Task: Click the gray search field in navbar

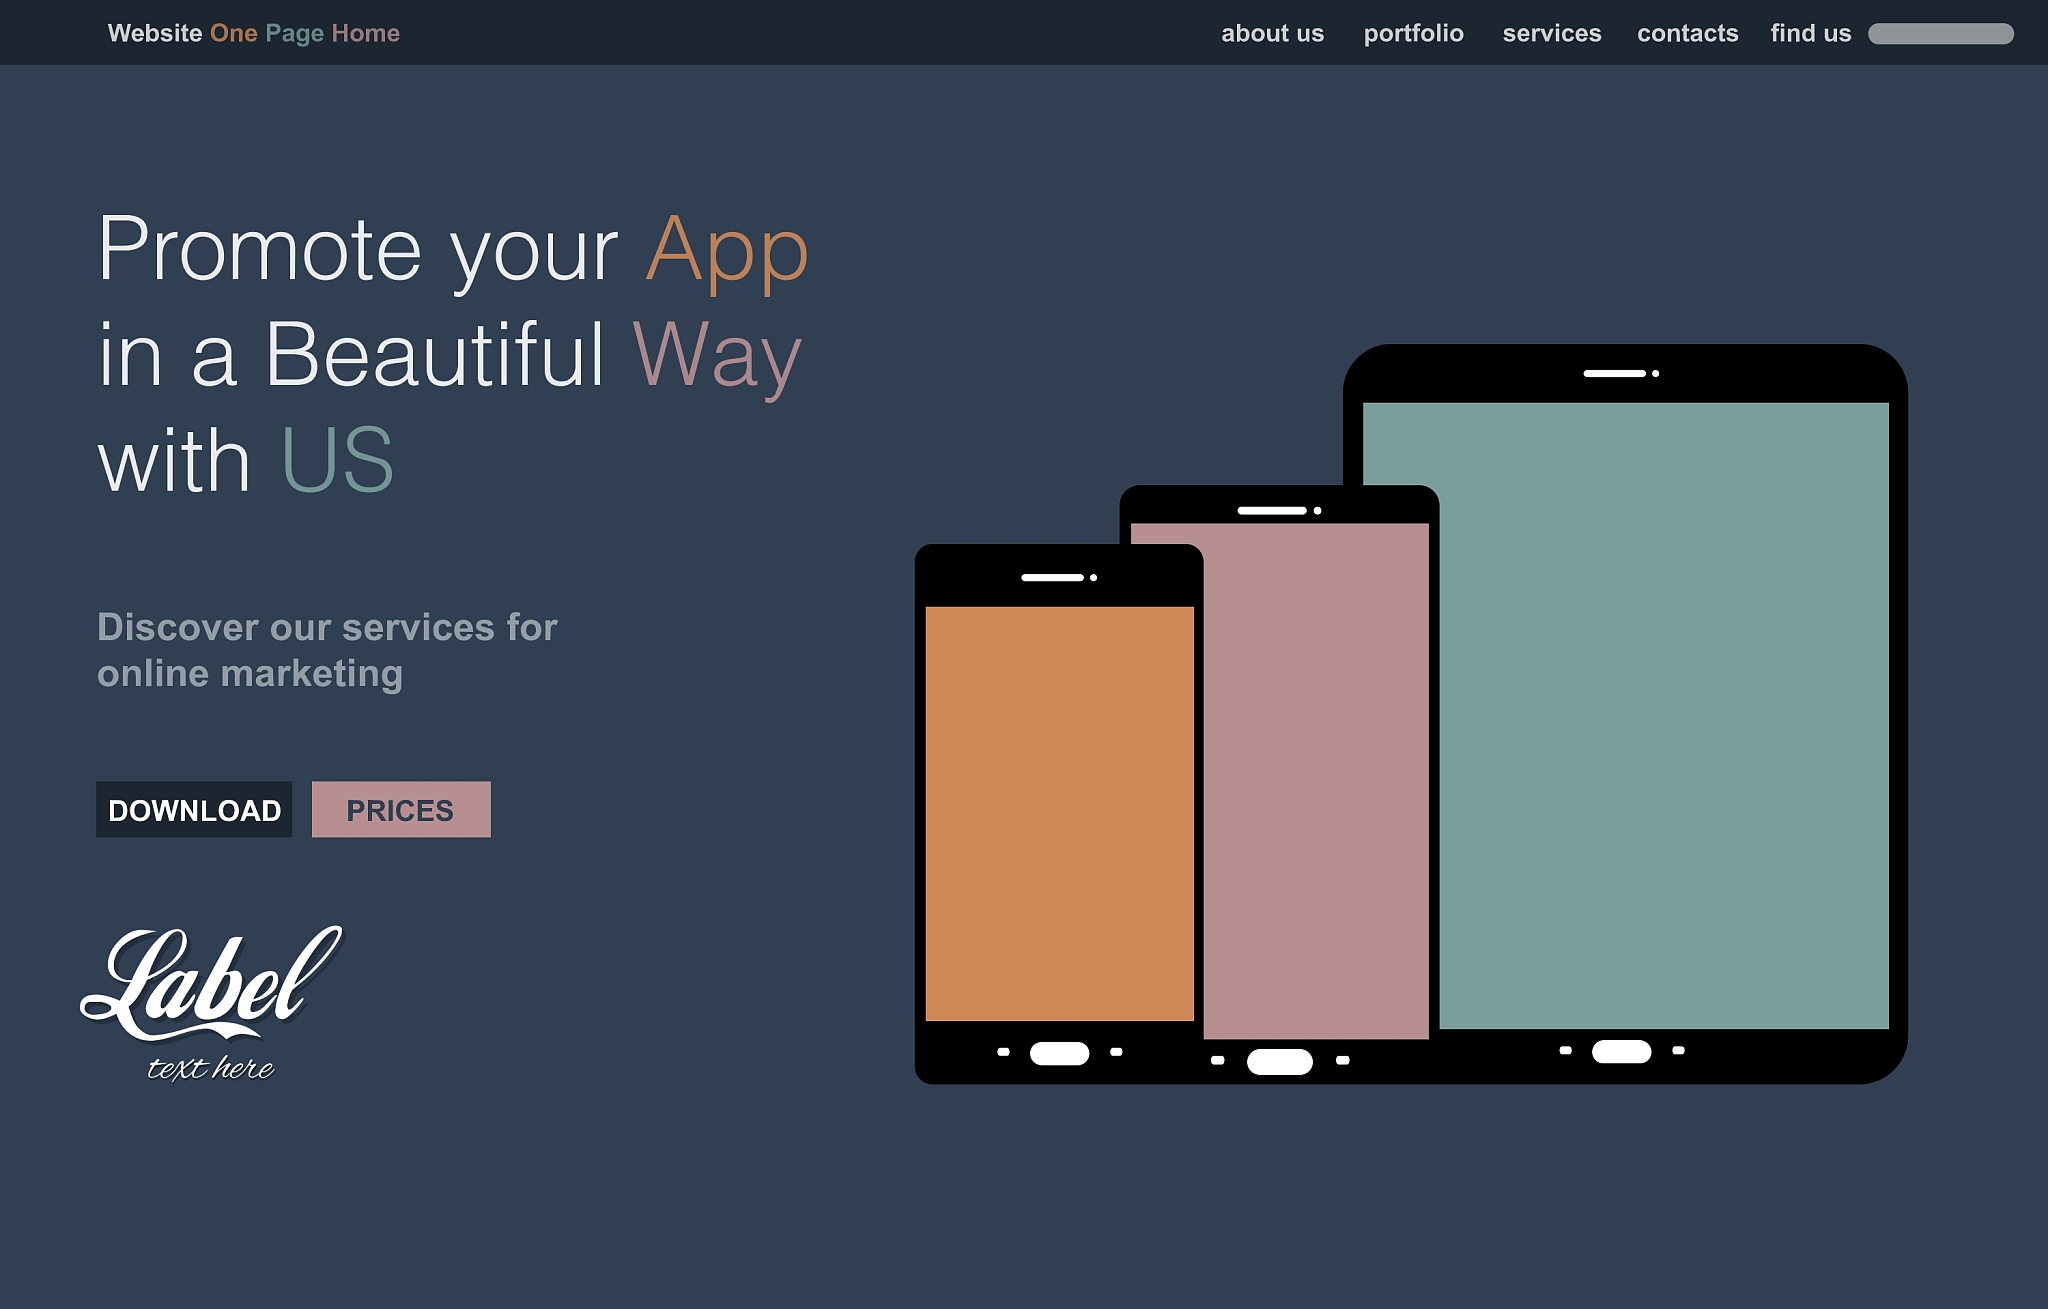Action: click(x=1940, y=34)
